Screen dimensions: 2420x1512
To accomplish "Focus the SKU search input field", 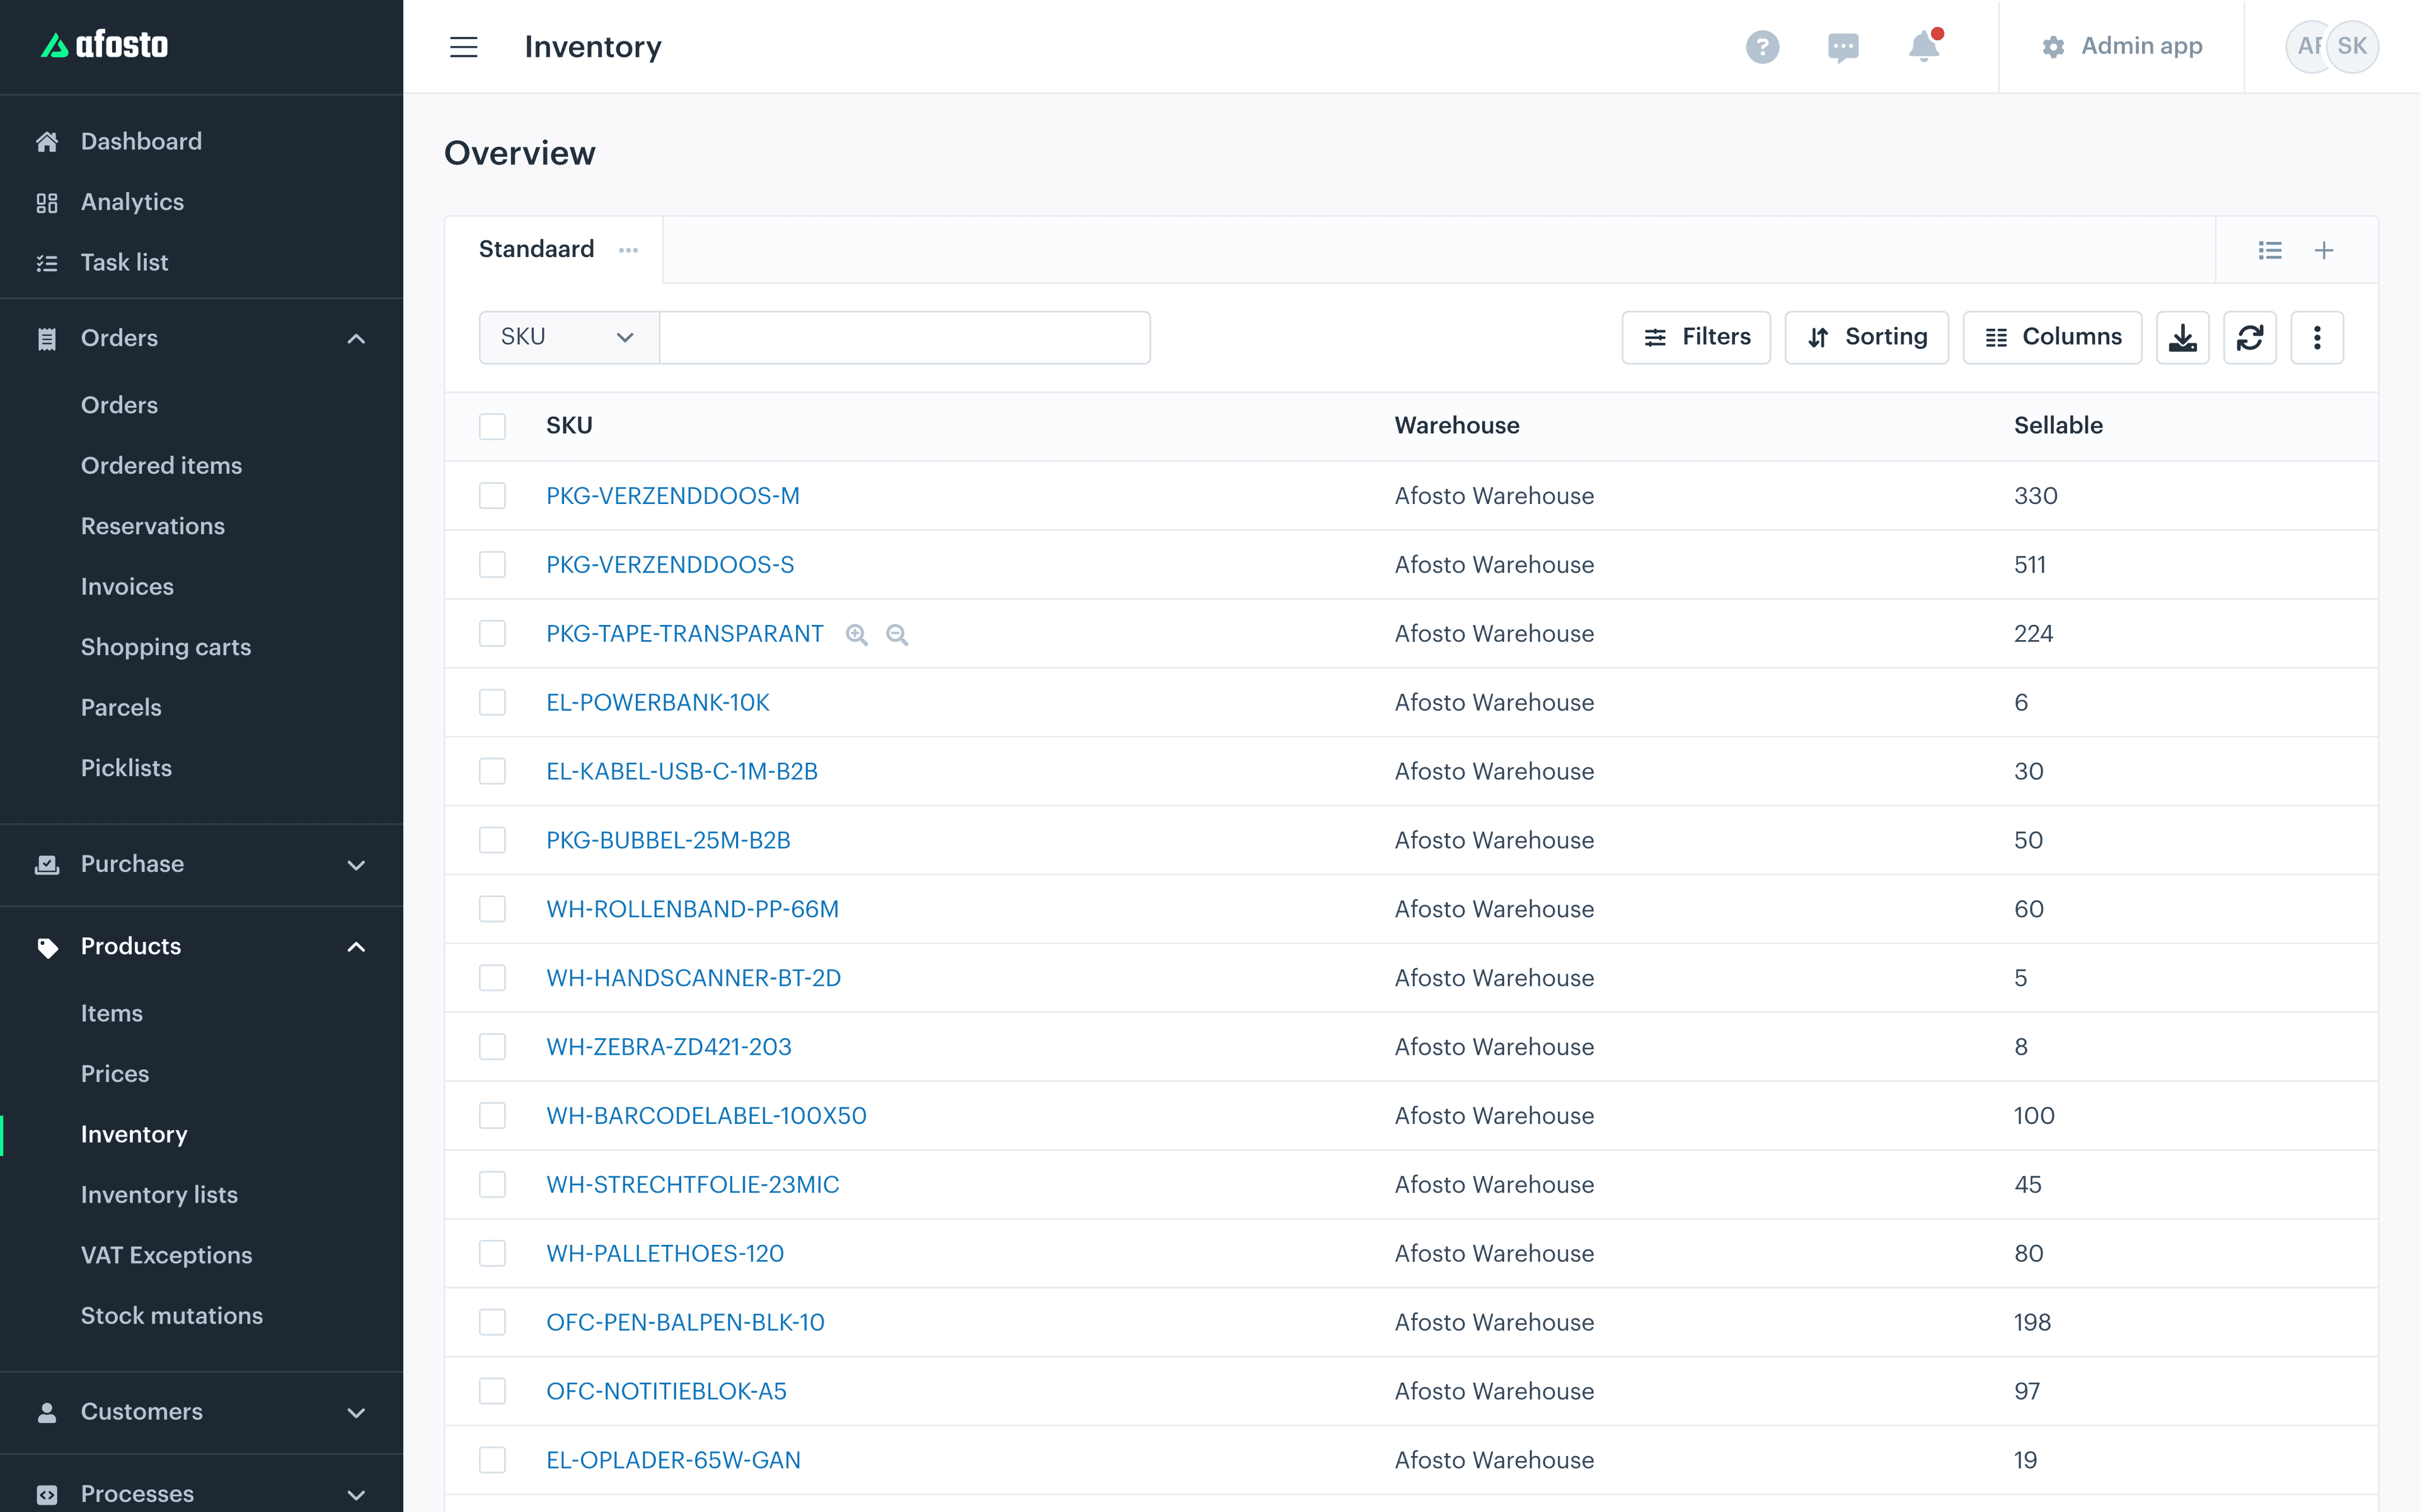I will point(905,338).
